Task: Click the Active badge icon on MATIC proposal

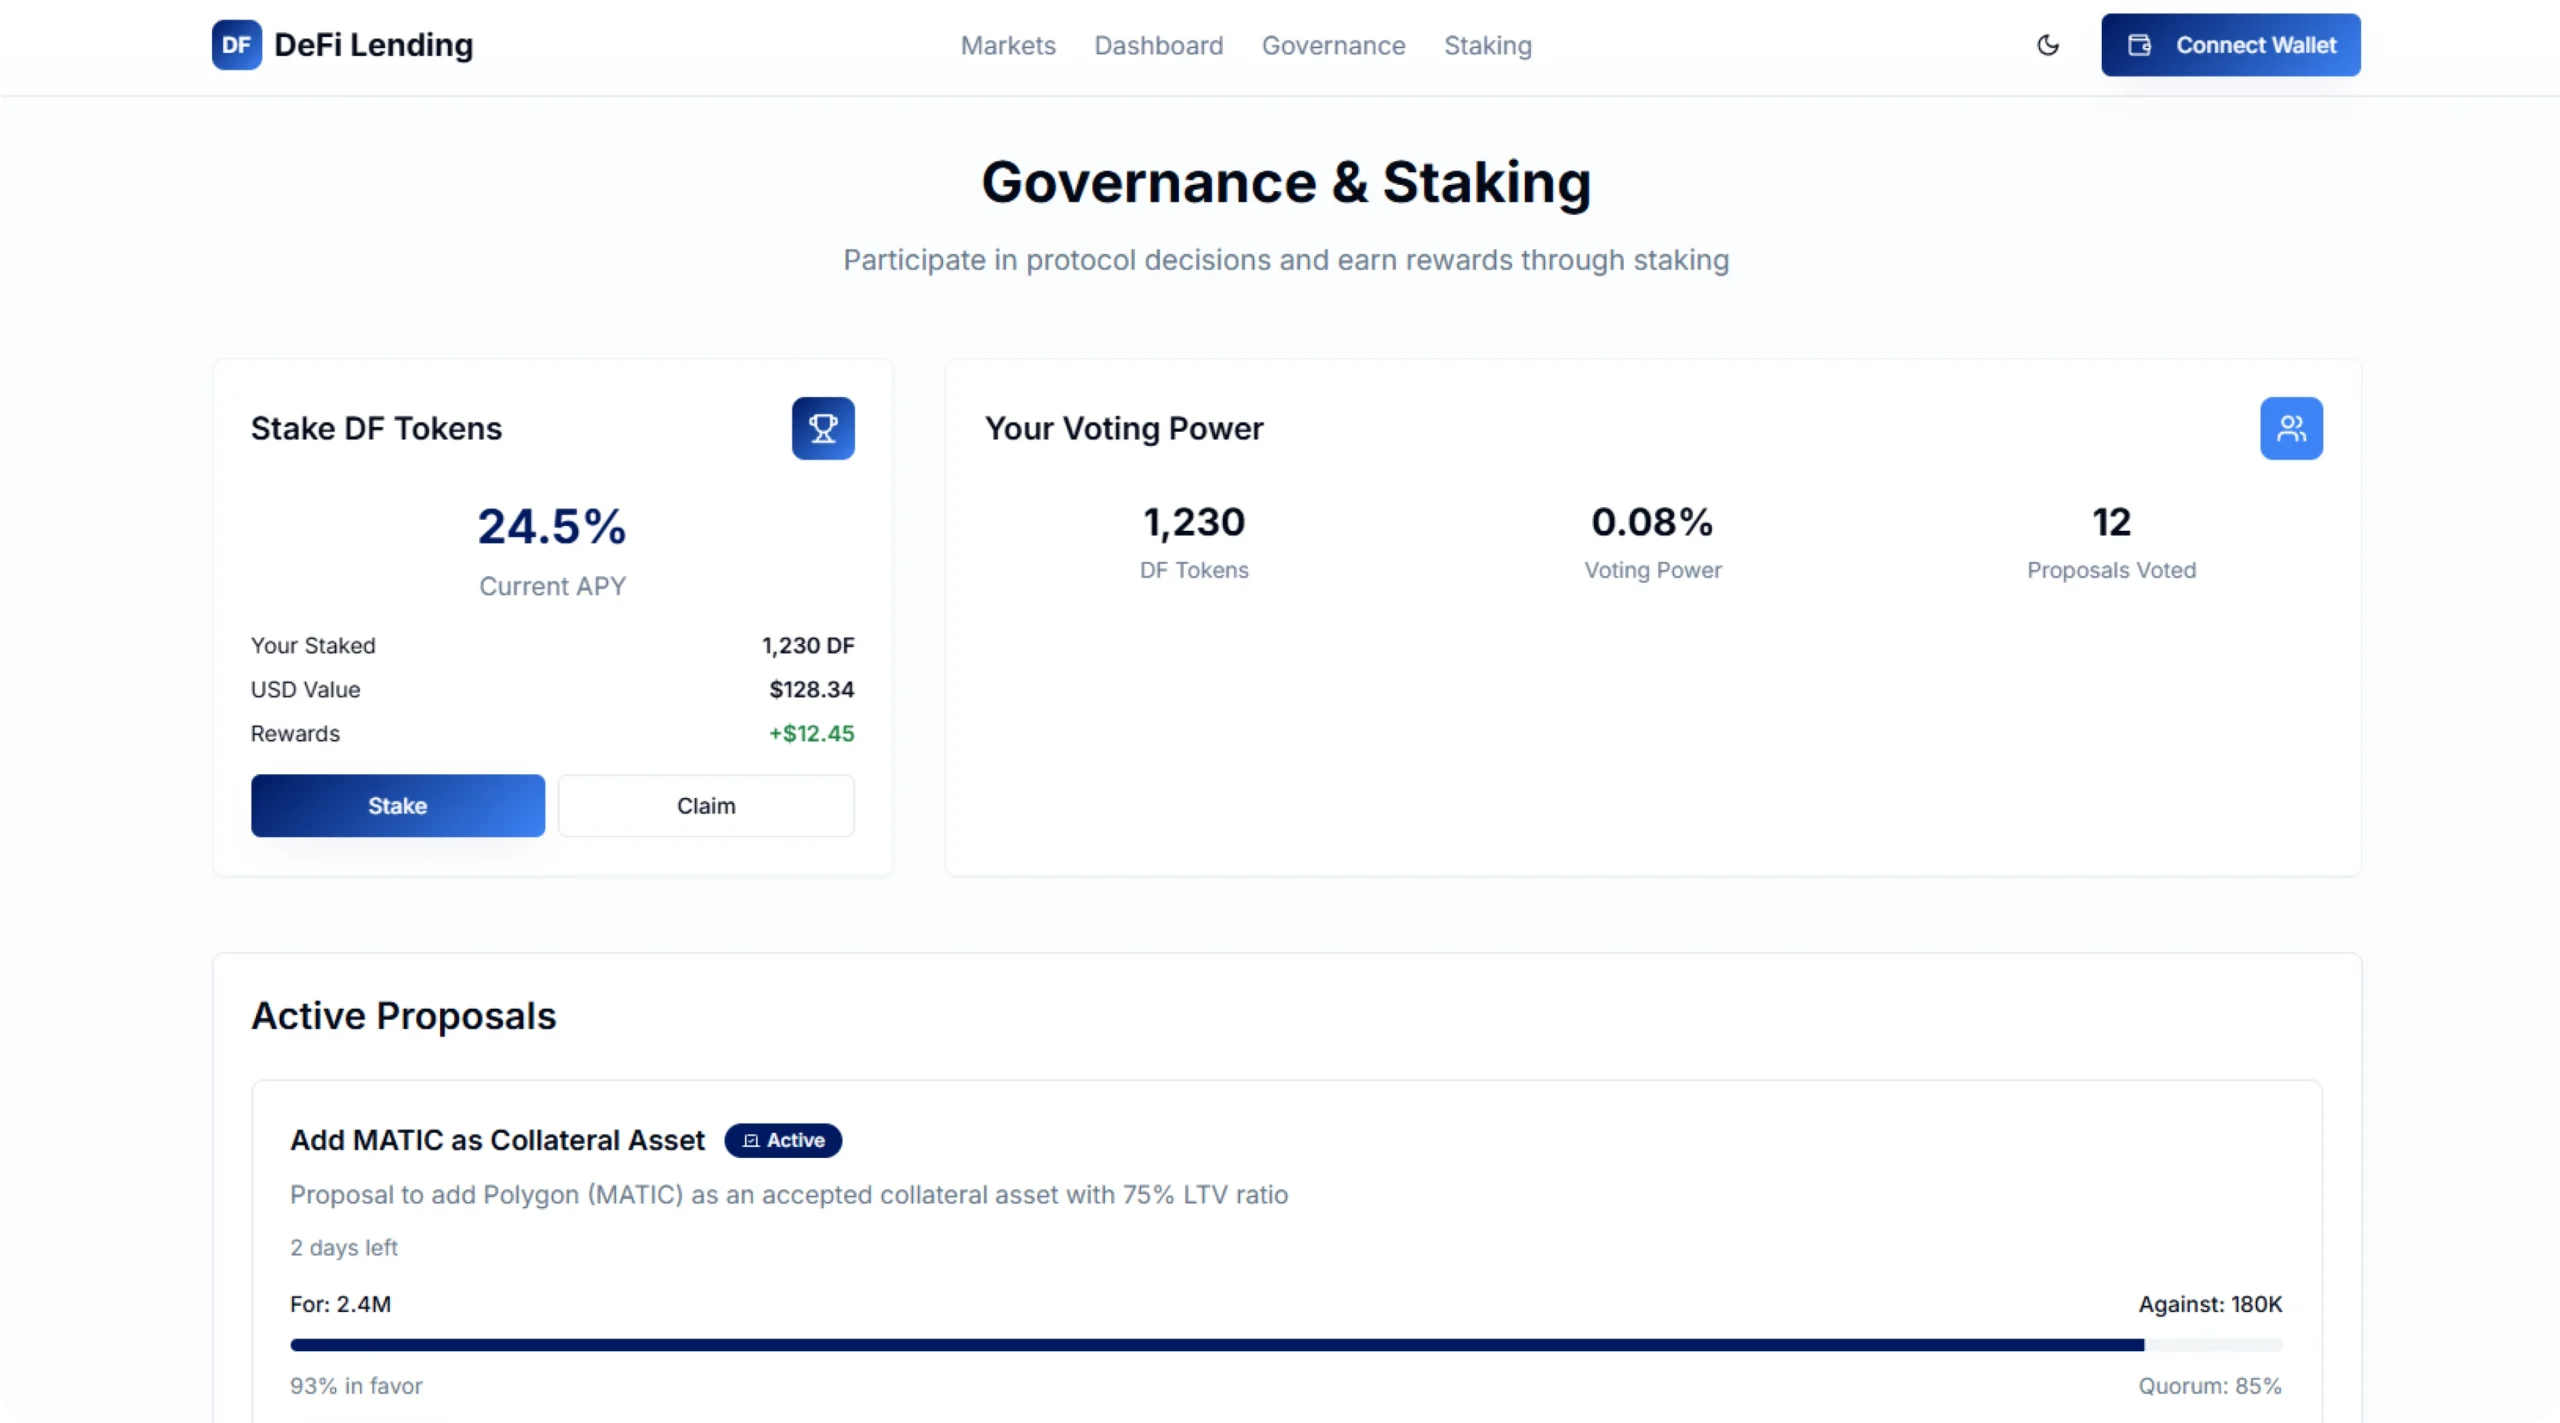Action: (751, 1140)
